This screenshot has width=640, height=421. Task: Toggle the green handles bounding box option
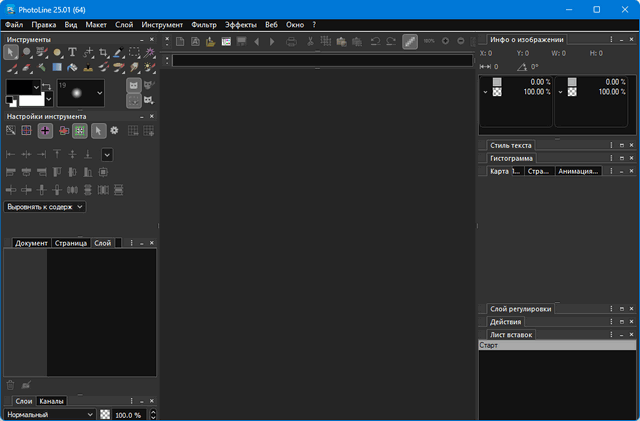coord(80,131)
